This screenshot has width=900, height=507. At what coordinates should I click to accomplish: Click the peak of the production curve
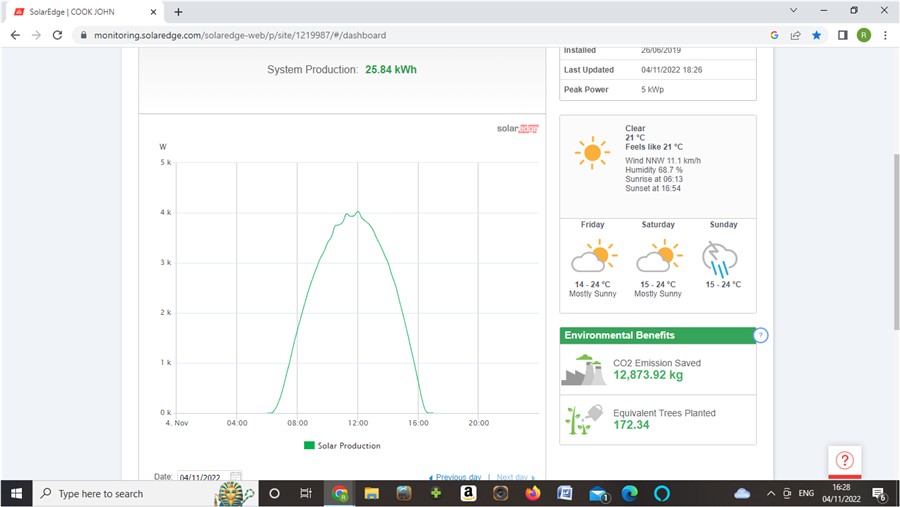[x=357, y=211]
